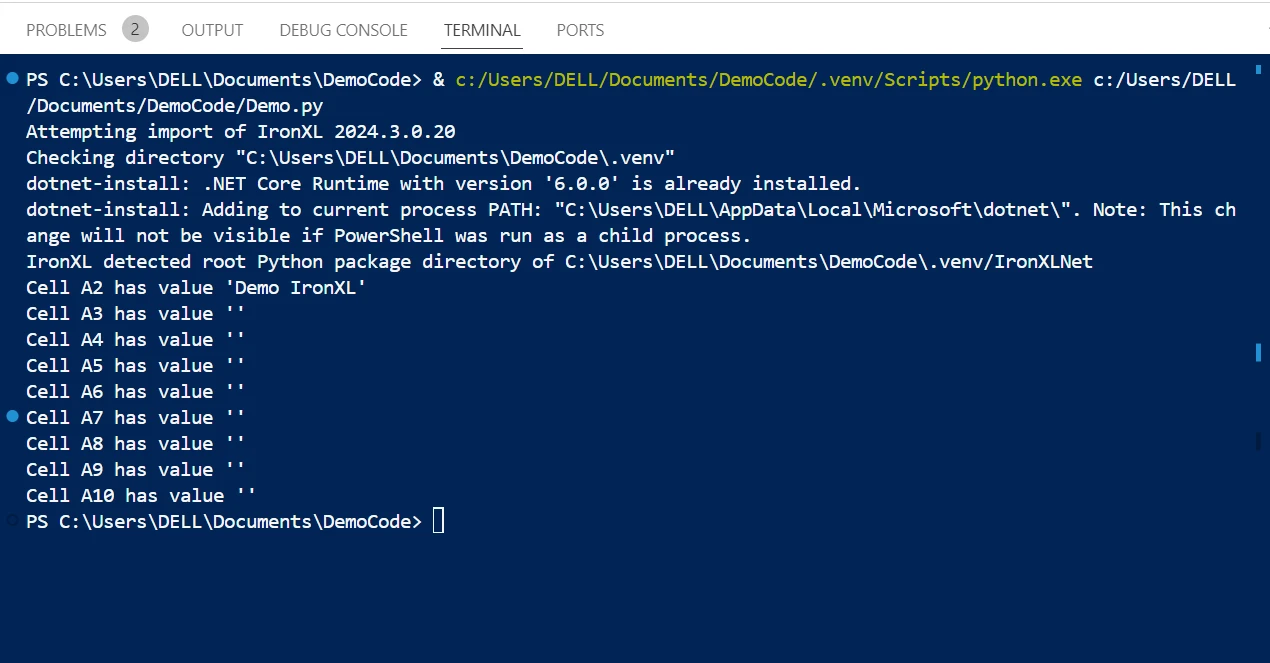Click the .venv/IronXLNet package directory path
Screen dimensions: 1270x663
point(829,261)
